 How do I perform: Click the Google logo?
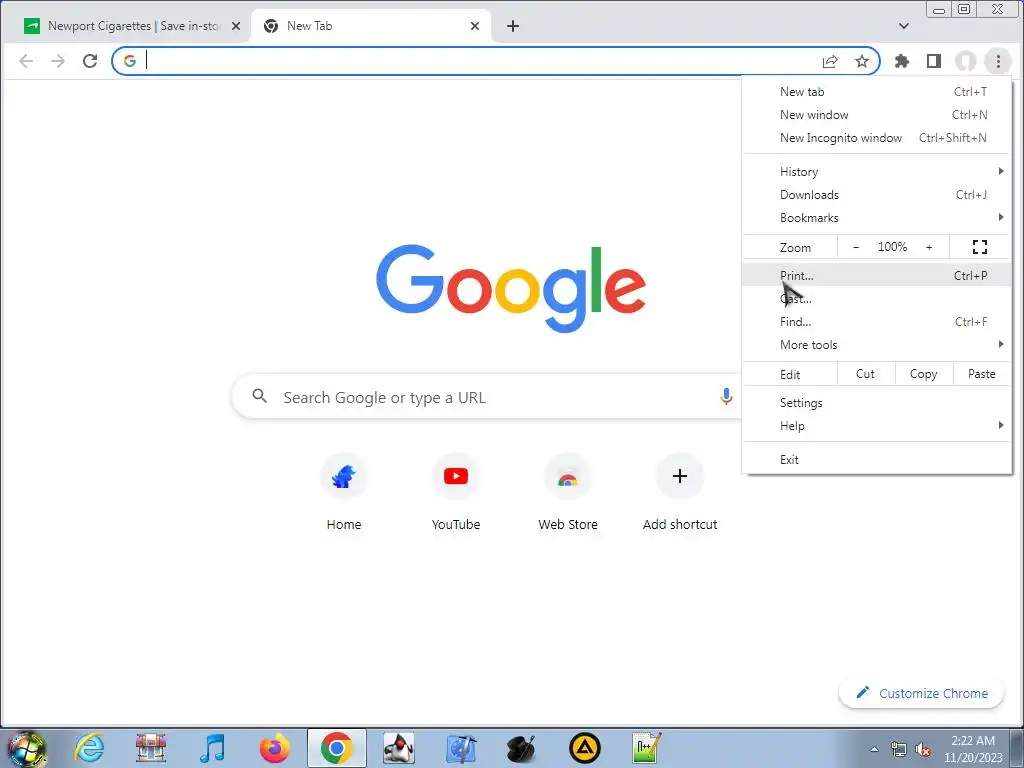(511, 288)
